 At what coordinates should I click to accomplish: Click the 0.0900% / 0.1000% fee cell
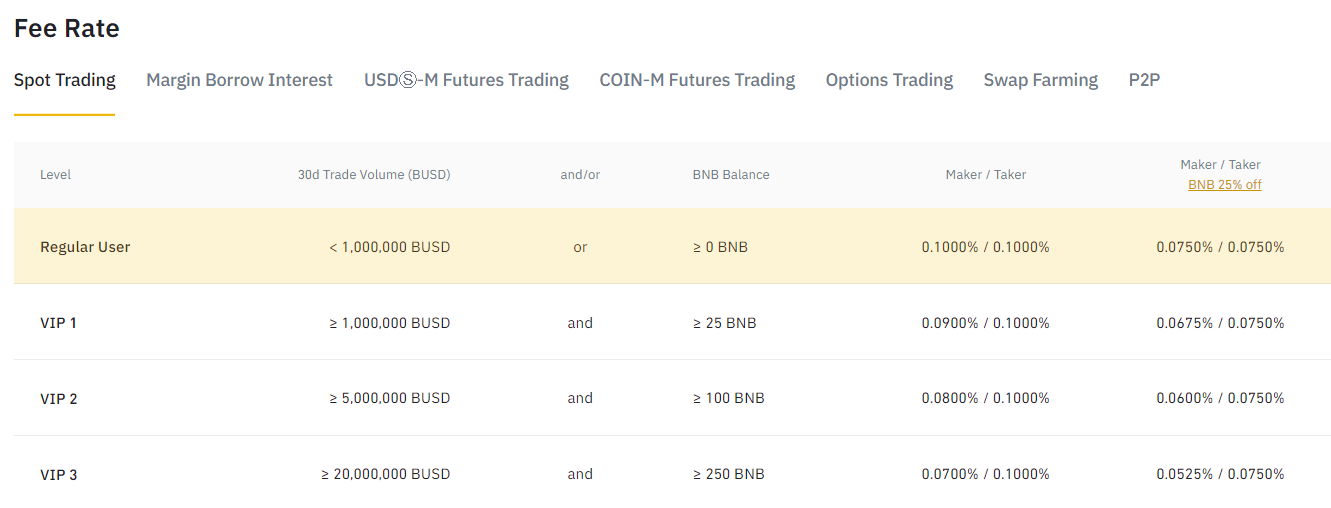(985, 323)
